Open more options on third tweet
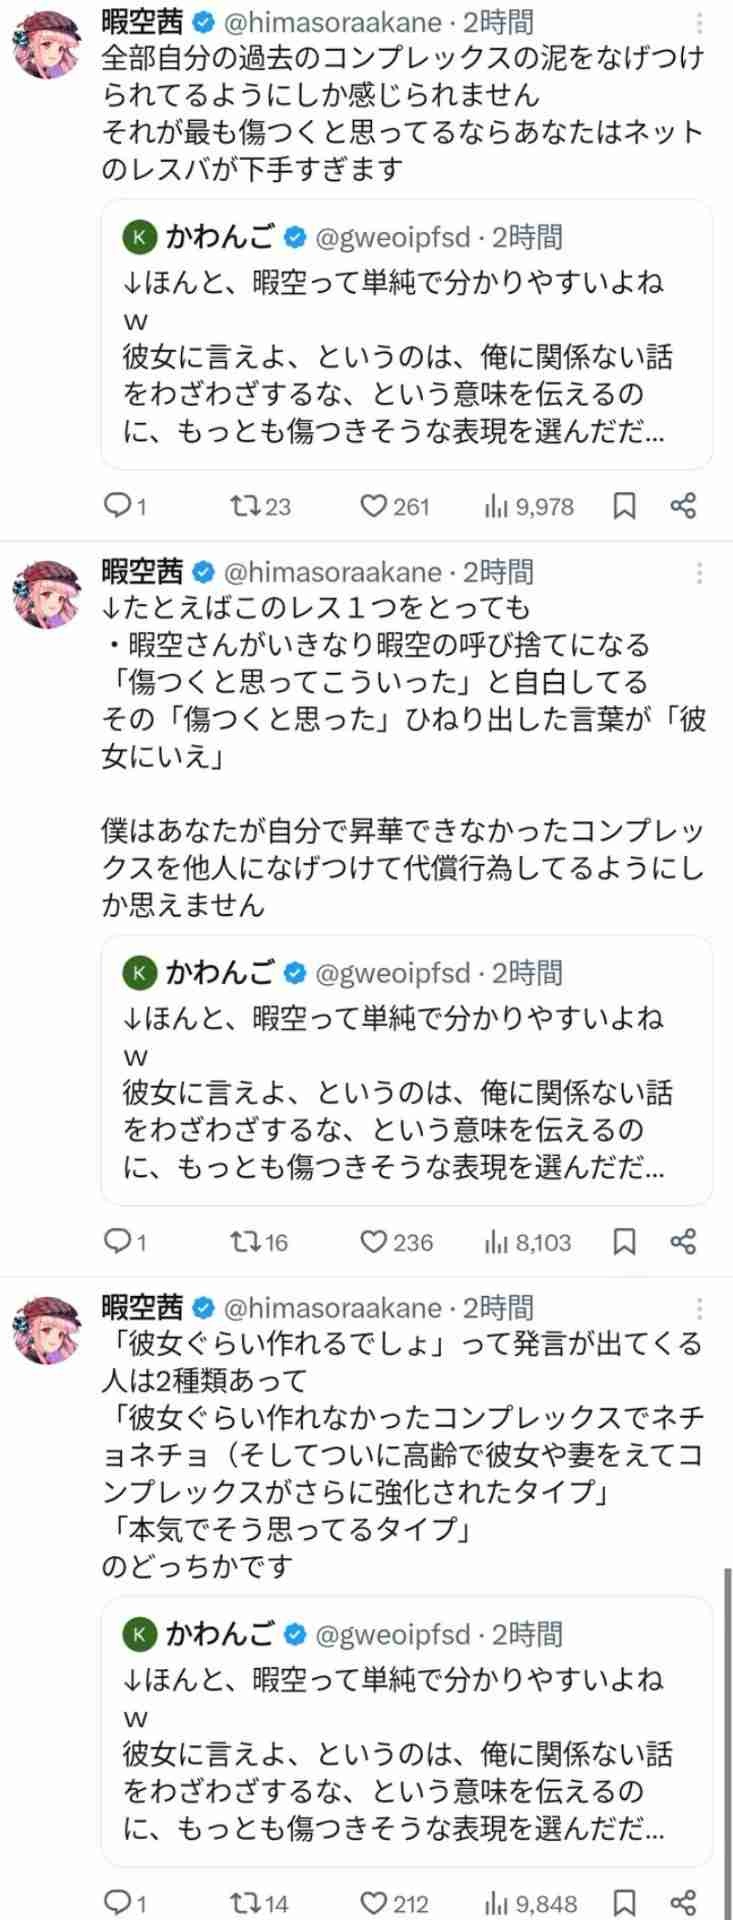733x1920 pixels. click(x=700, y=1308)
